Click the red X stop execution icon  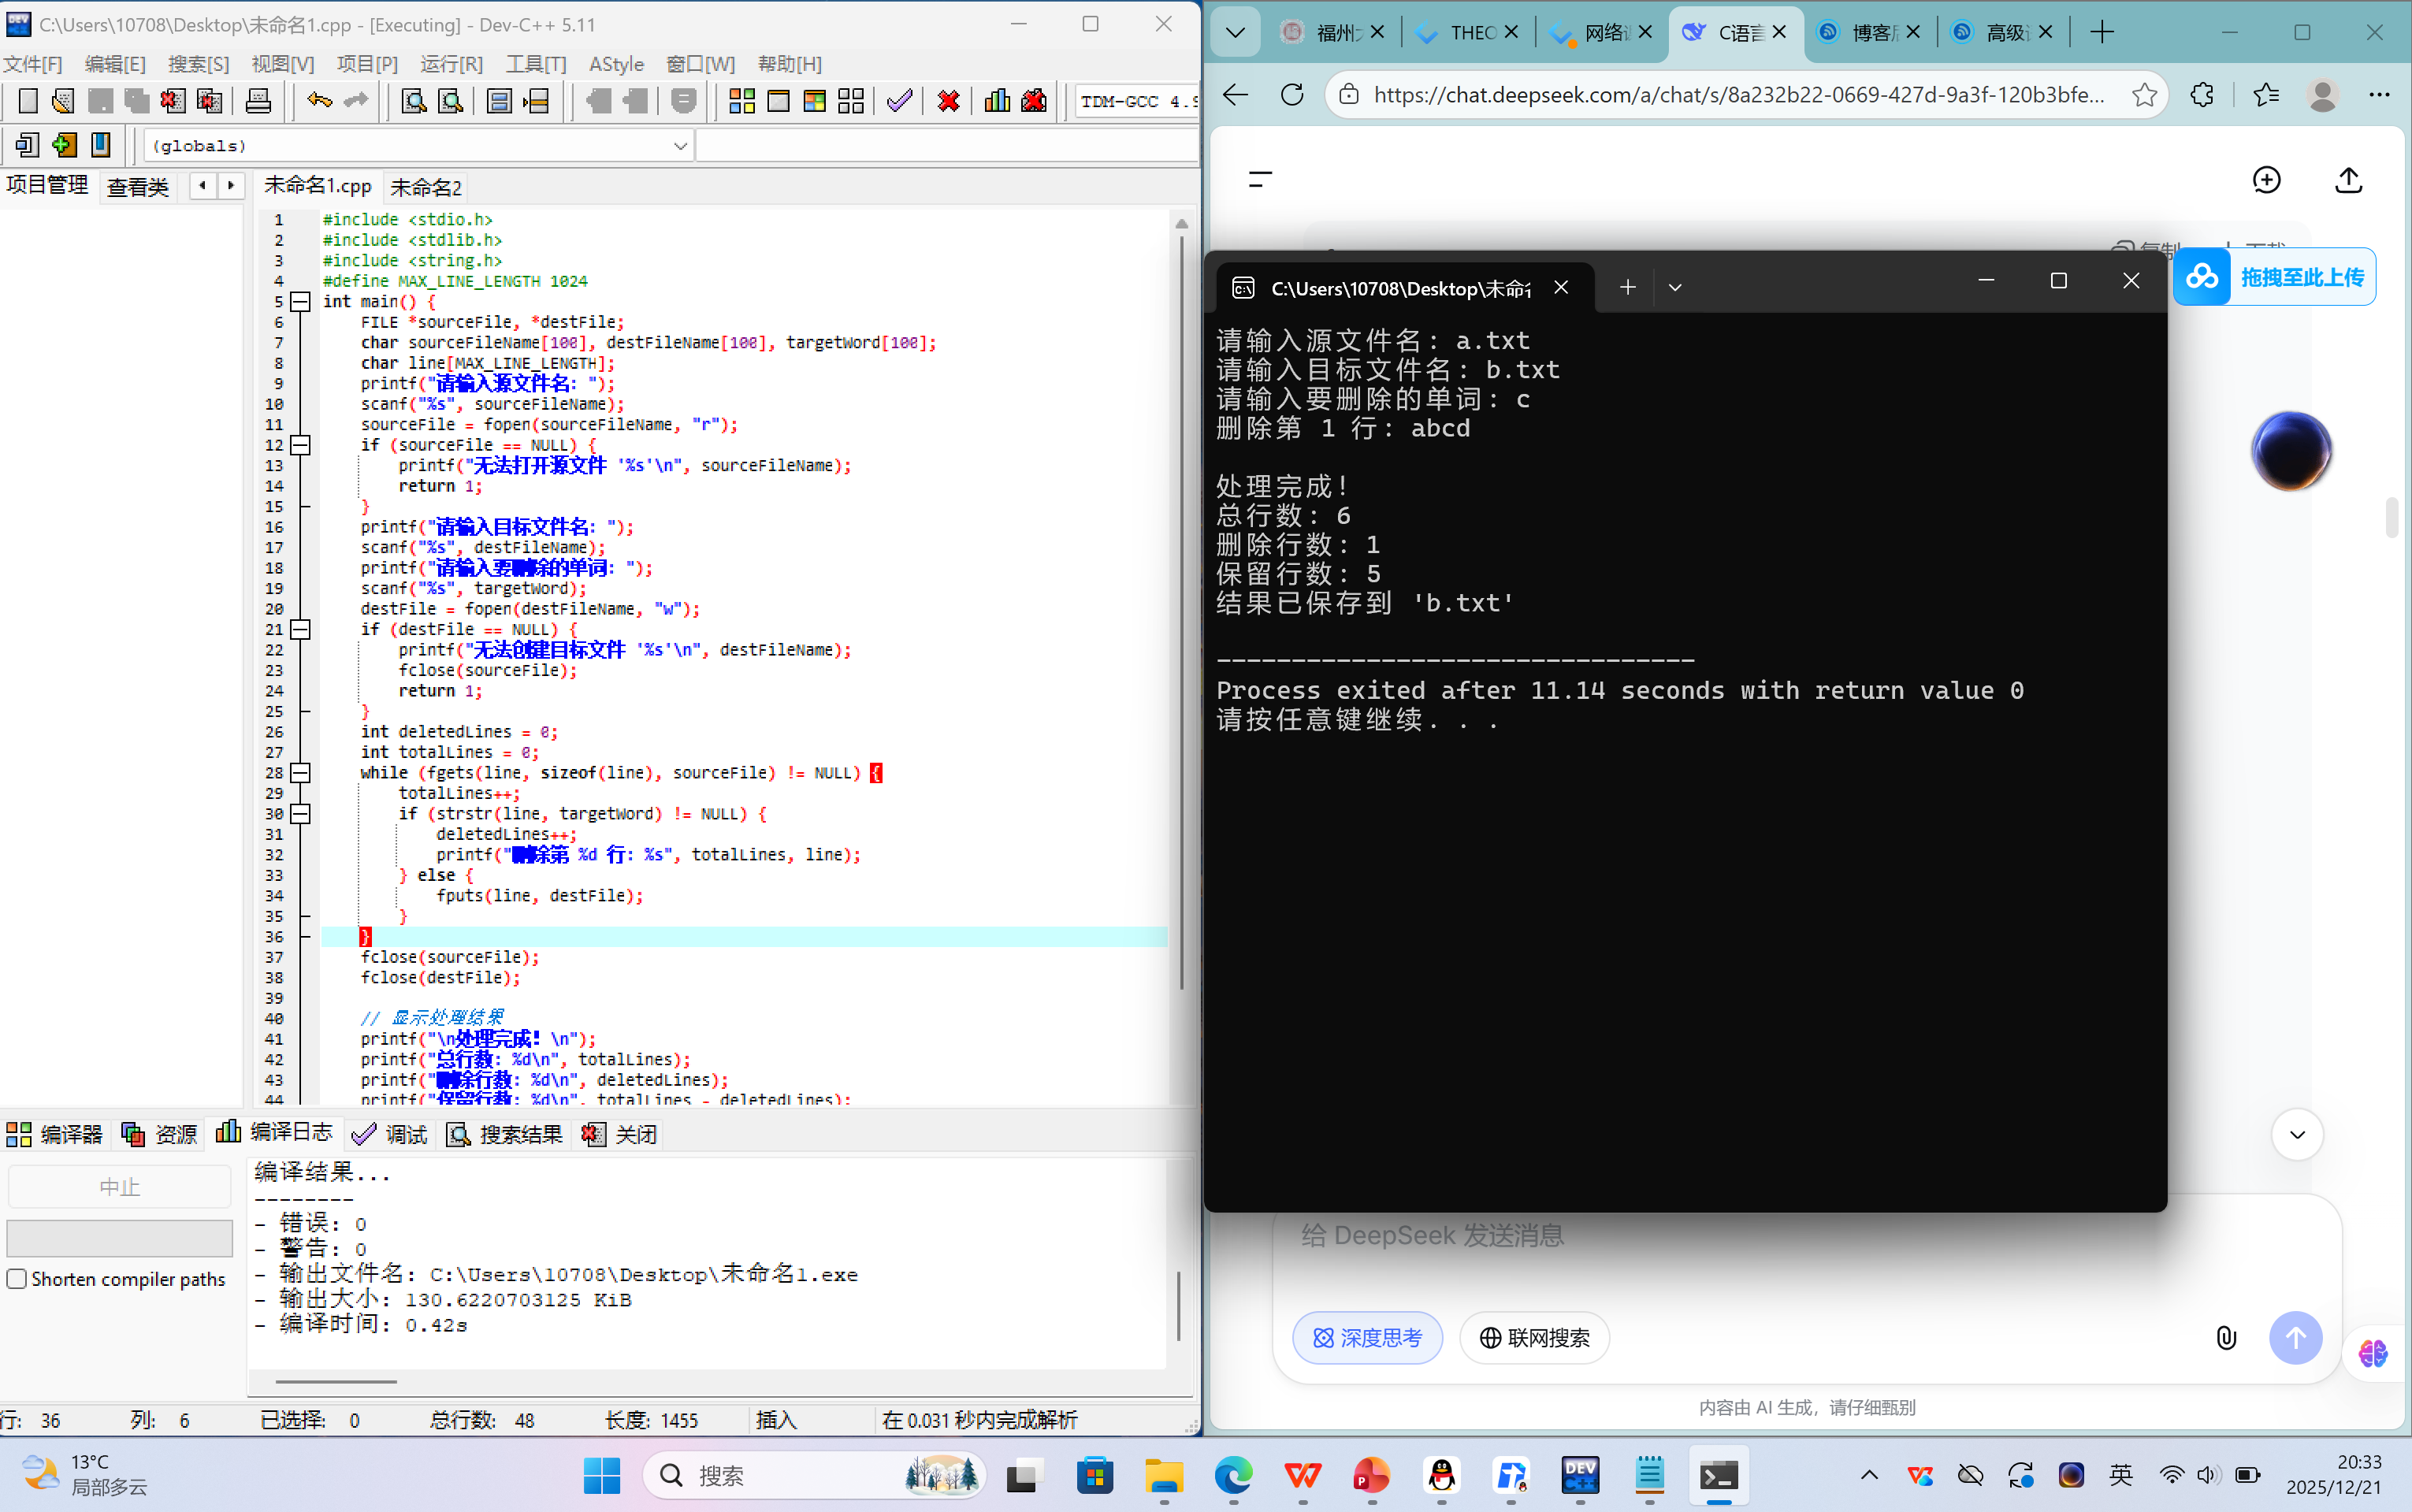point(948,101)
